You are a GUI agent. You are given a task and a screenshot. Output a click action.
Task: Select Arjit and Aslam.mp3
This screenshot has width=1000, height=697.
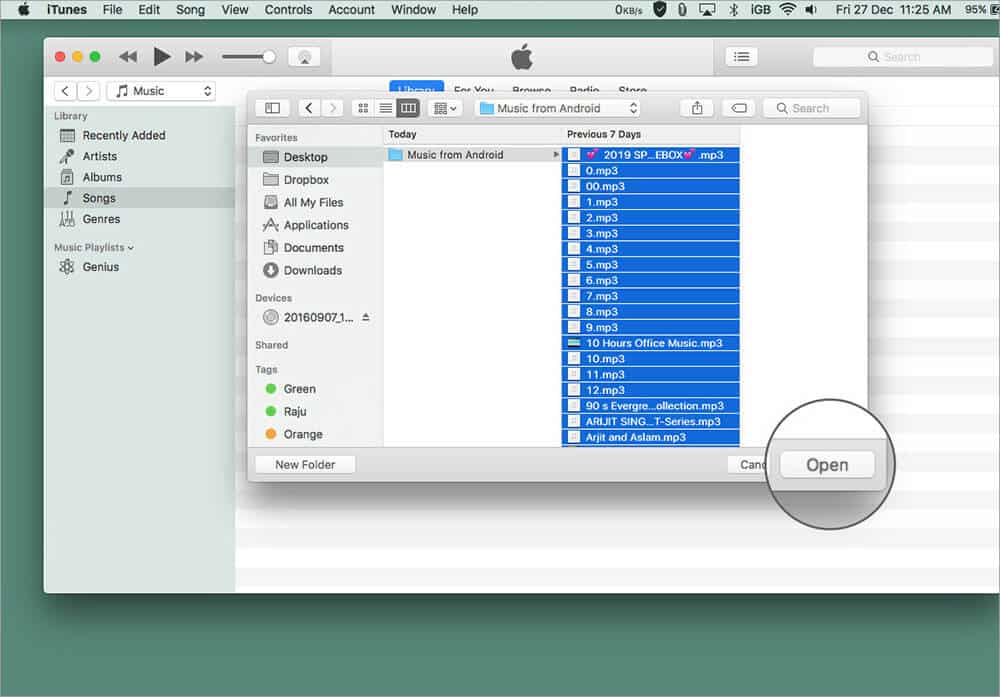651,437
